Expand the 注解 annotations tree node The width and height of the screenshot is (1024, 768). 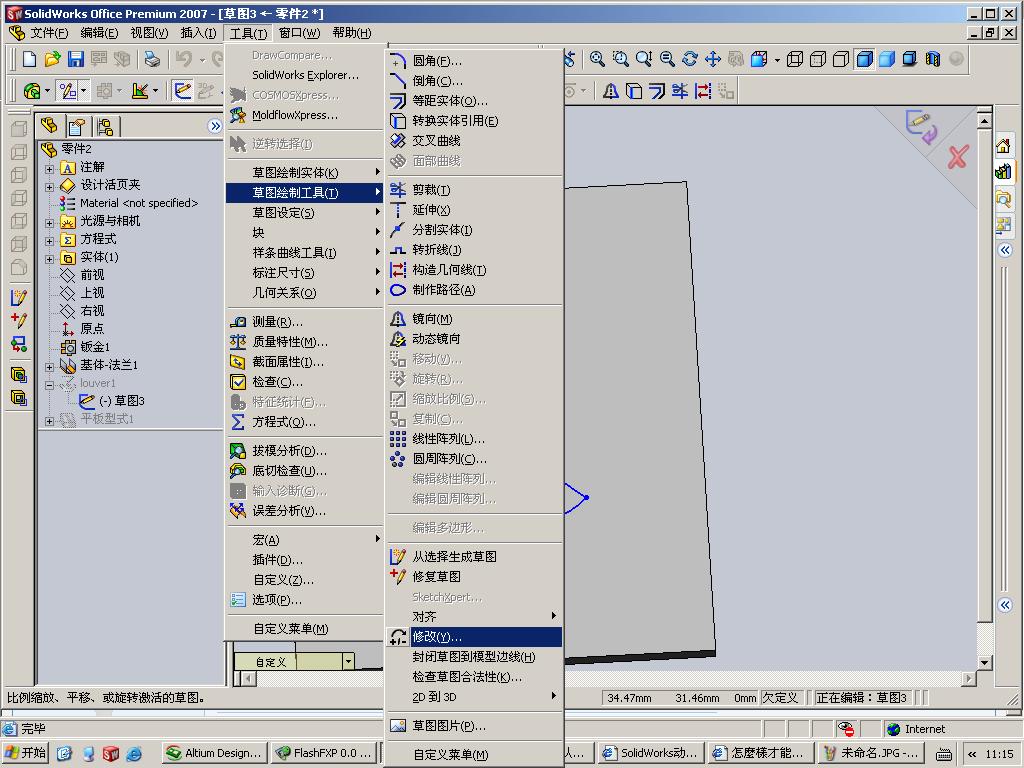(49, 168)
